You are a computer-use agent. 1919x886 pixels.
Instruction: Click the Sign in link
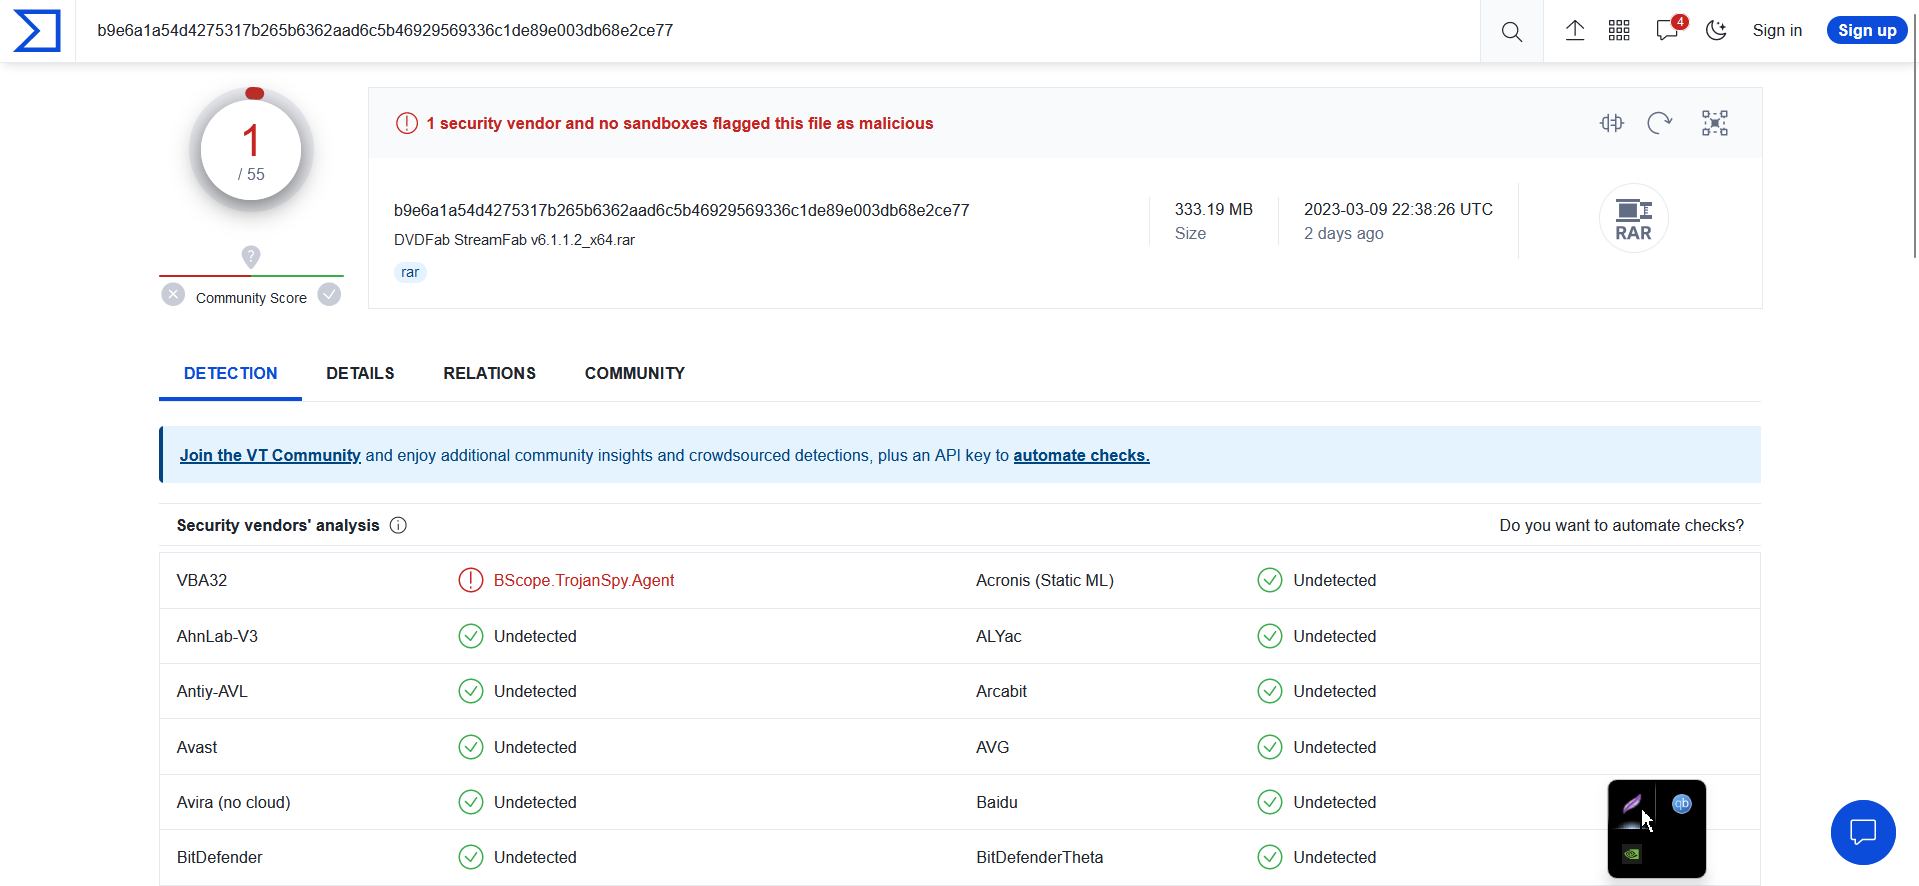(x=1777, y=31)
